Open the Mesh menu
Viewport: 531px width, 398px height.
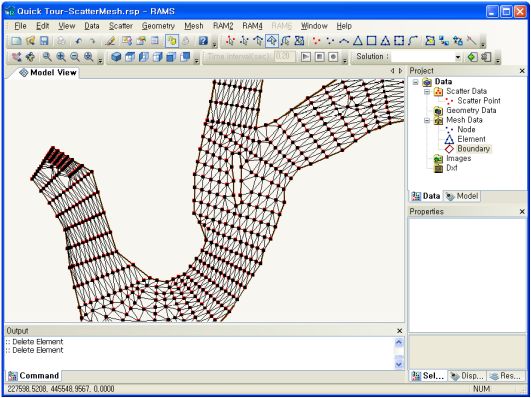[194, 26]
